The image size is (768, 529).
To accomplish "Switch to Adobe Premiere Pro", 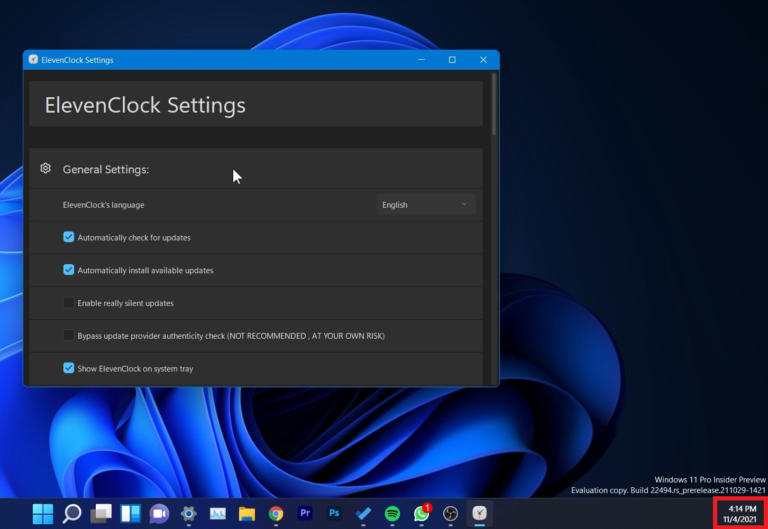I will coord(305,513).
